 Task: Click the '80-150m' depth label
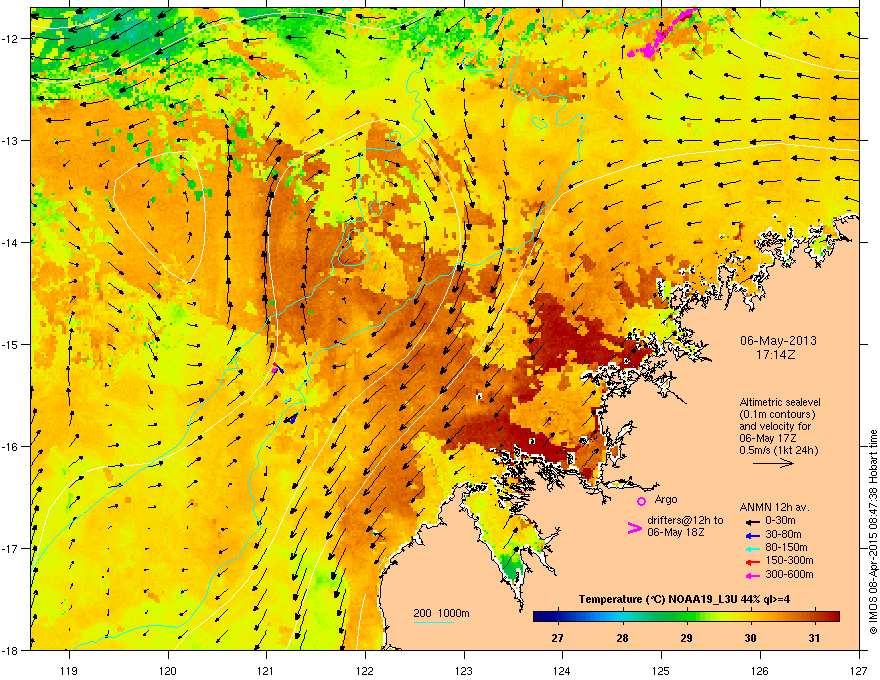[x=786, y=547]
